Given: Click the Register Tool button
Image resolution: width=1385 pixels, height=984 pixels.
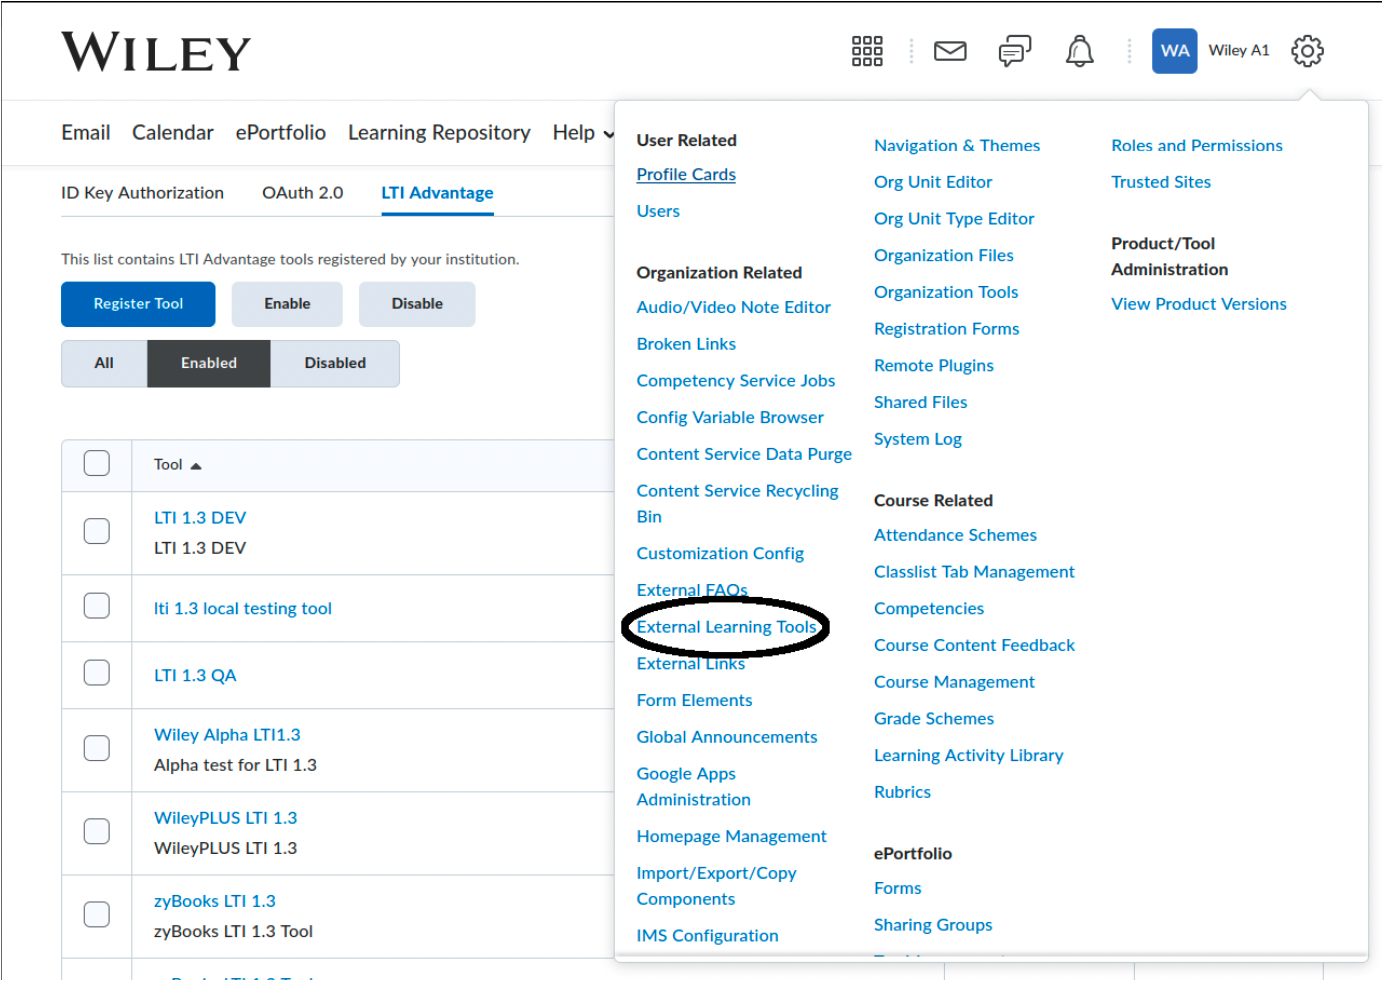Looking at the screenshot, I should tap(138, 304).
